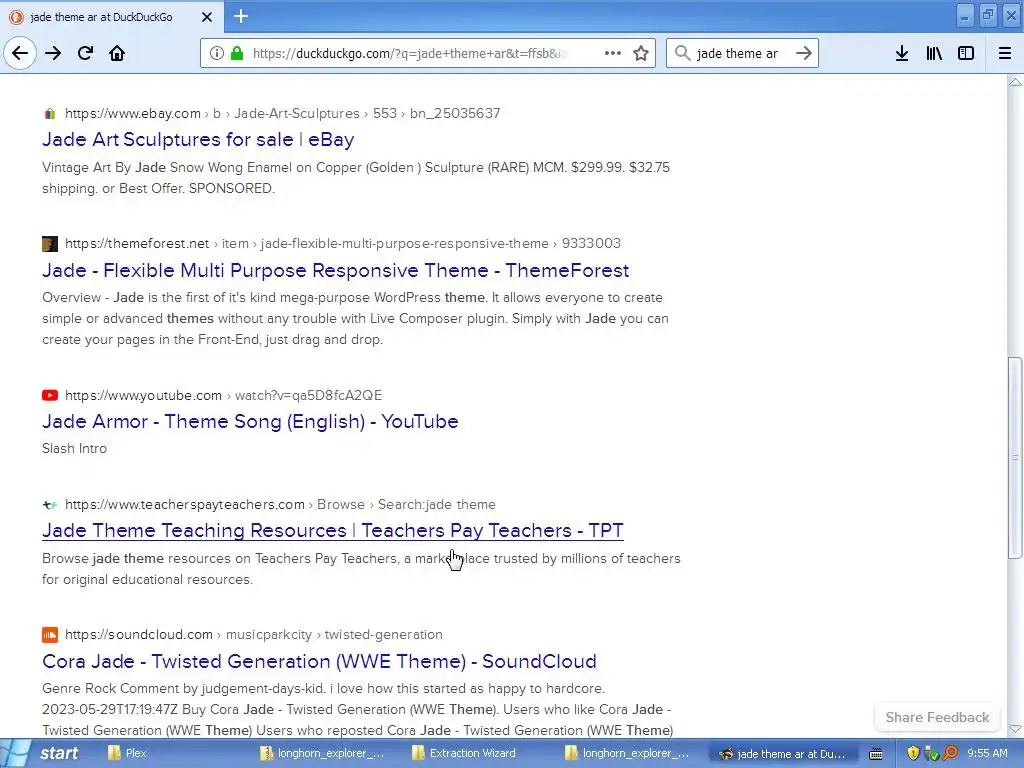The image size is (1024, 768).
Task: Switch to jade theme ar taskbar button
Action: click(782, 753)
